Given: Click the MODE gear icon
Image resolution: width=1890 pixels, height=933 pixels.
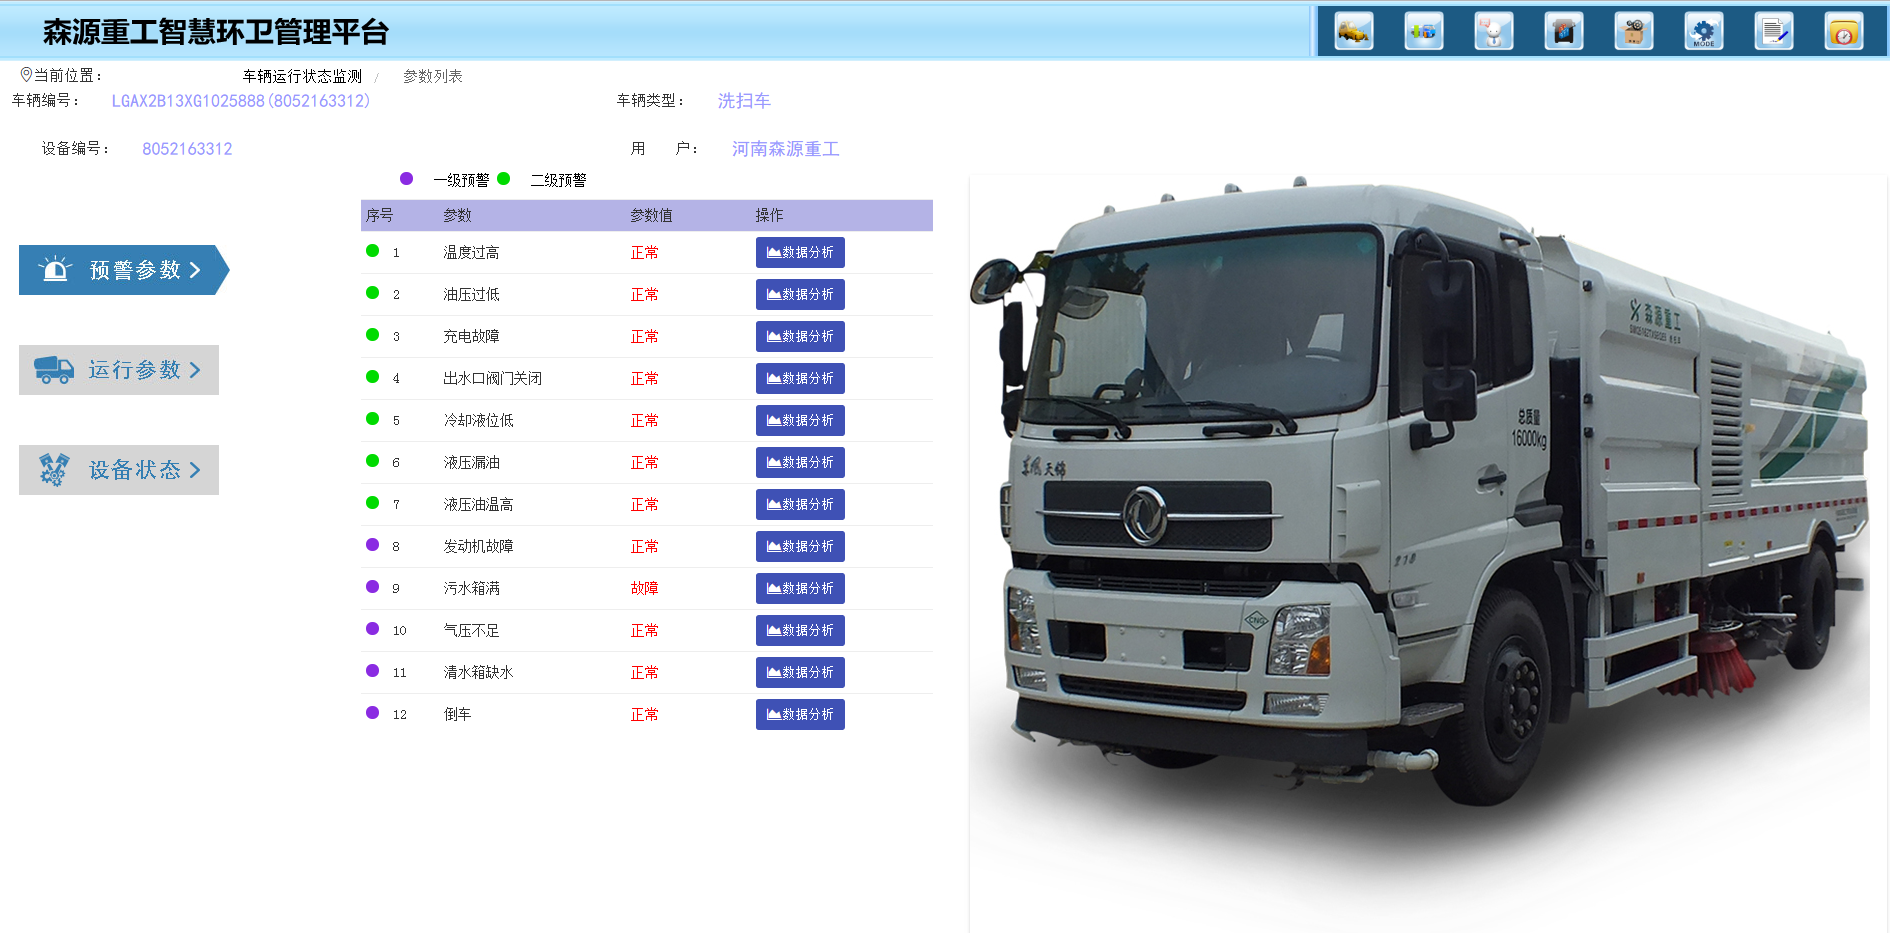Looking at the screenshot, I should coord(1703,32).
